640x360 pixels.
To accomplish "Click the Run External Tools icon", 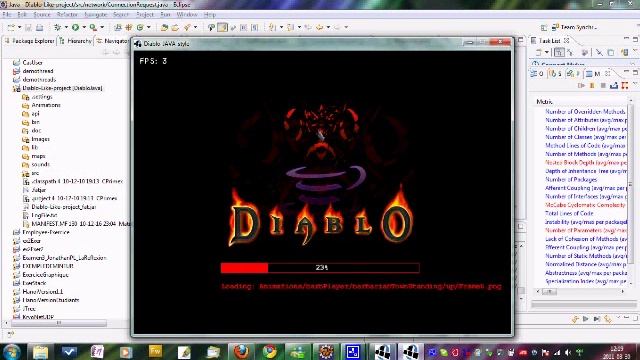I will [93, 27].
